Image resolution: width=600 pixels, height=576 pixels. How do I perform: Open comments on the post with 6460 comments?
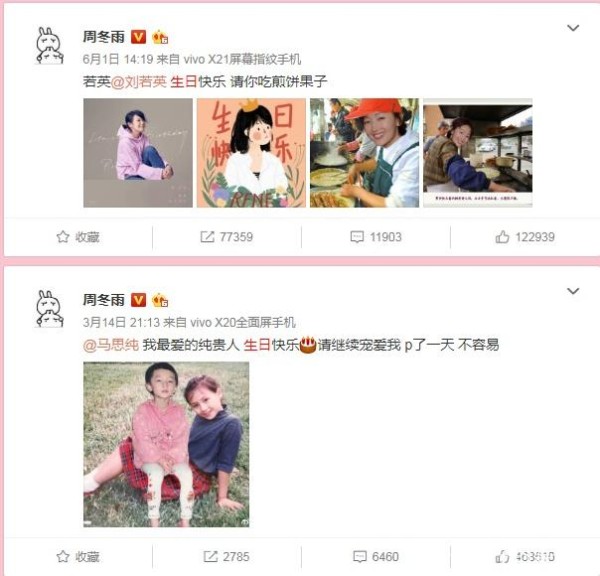point(376,556)
